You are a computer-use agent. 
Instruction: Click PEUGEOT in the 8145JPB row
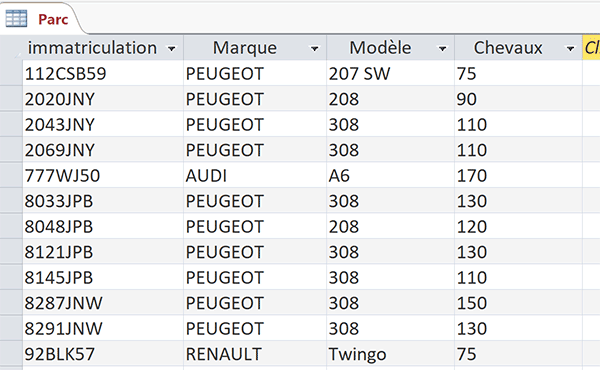pyautogui.click(x=255, y=277)
